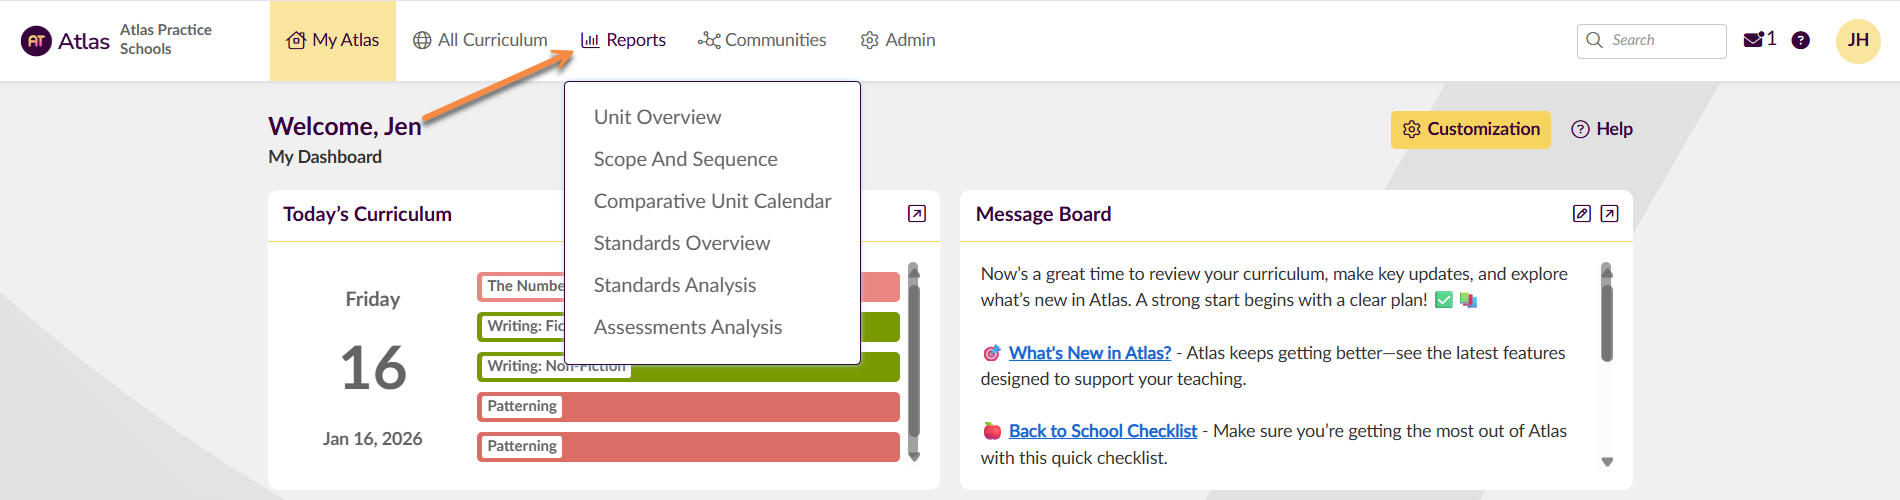
Task: Open the mail notifications envelope icon
Action: point(1752,40)
